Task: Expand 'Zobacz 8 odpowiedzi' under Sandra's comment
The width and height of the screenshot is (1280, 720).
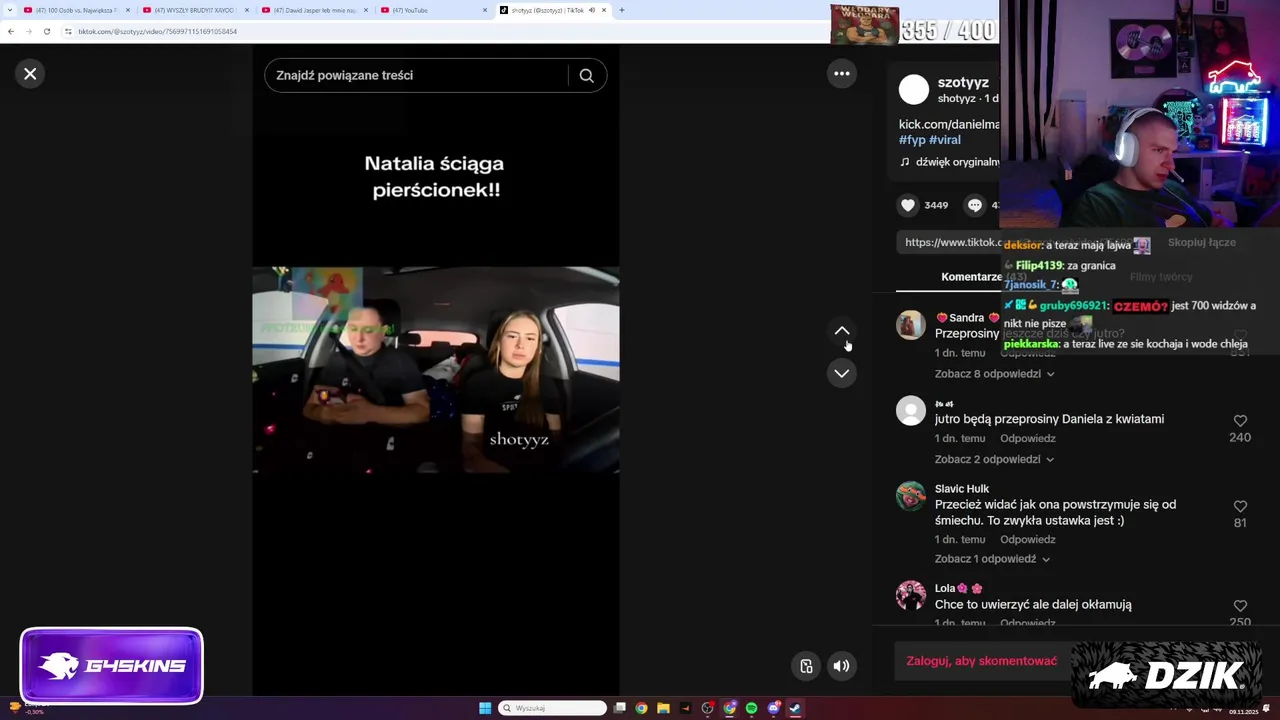Action: (994, 374)
